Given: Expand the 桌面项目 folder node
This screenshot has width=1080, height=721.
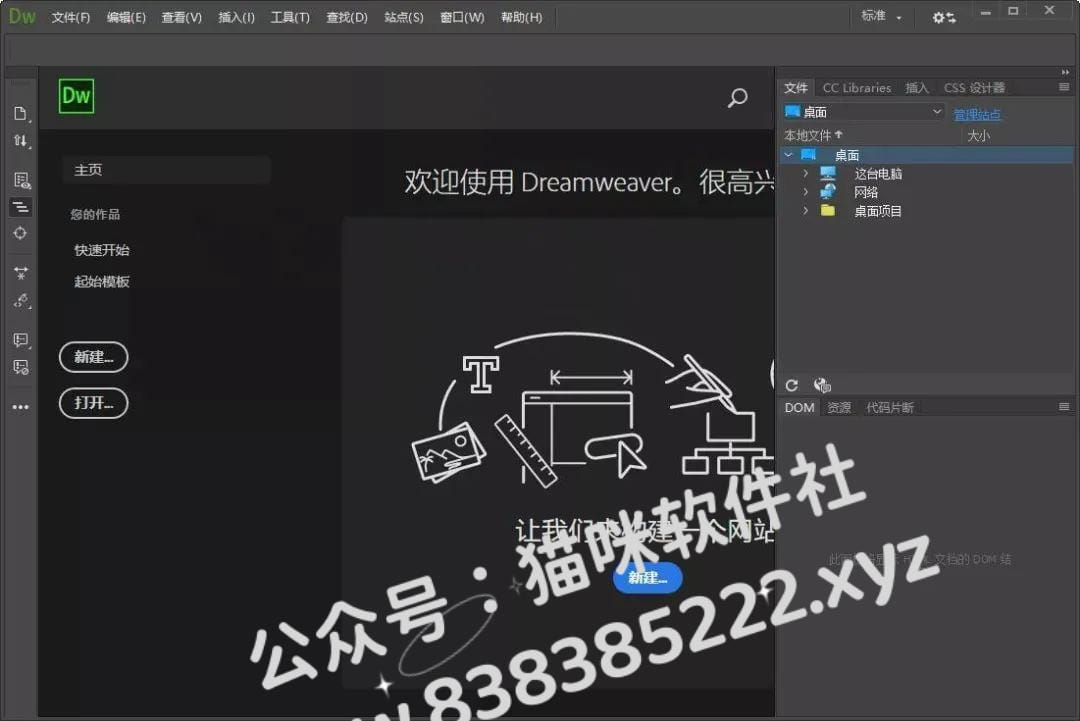Looking at the screenshot, I should click(x=805, y=211).
